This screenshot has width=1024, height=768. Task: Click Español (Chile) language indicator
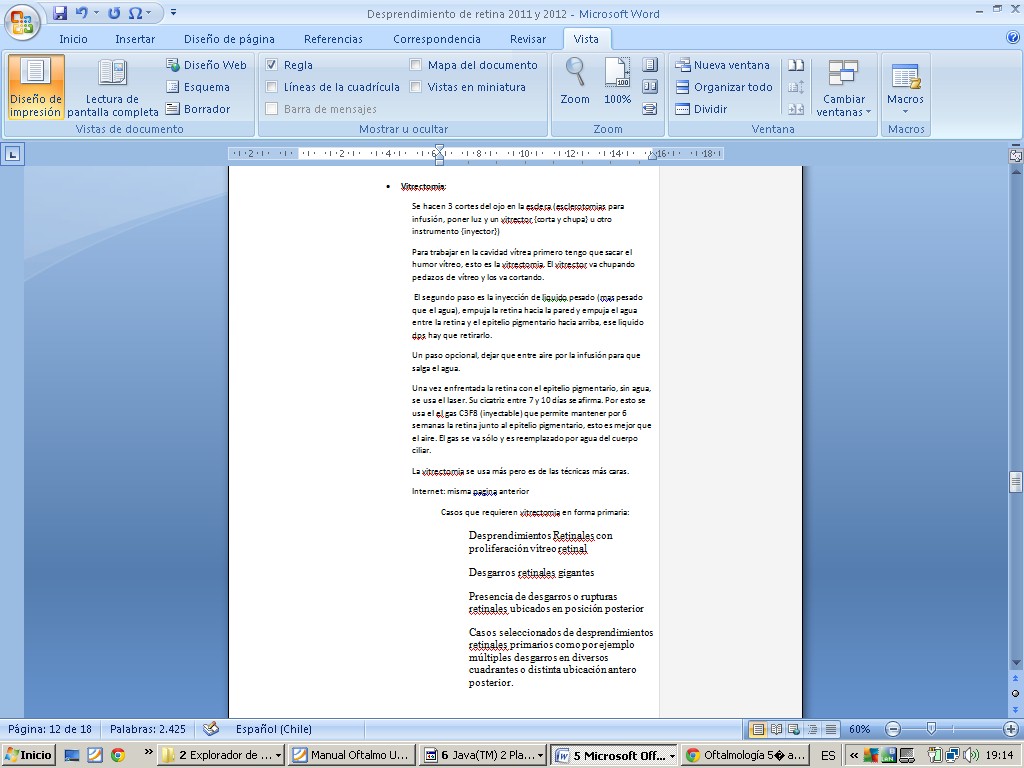coord(274,729)
